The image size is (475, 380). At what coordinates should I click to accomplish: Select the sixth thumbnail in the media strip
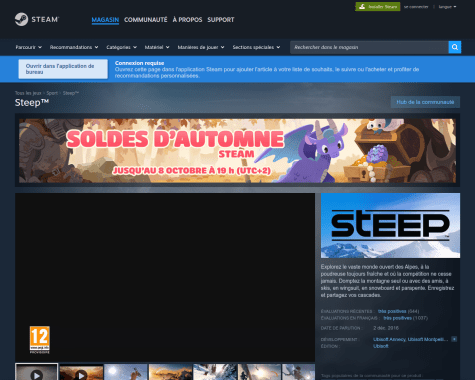(x=259, y=372)
